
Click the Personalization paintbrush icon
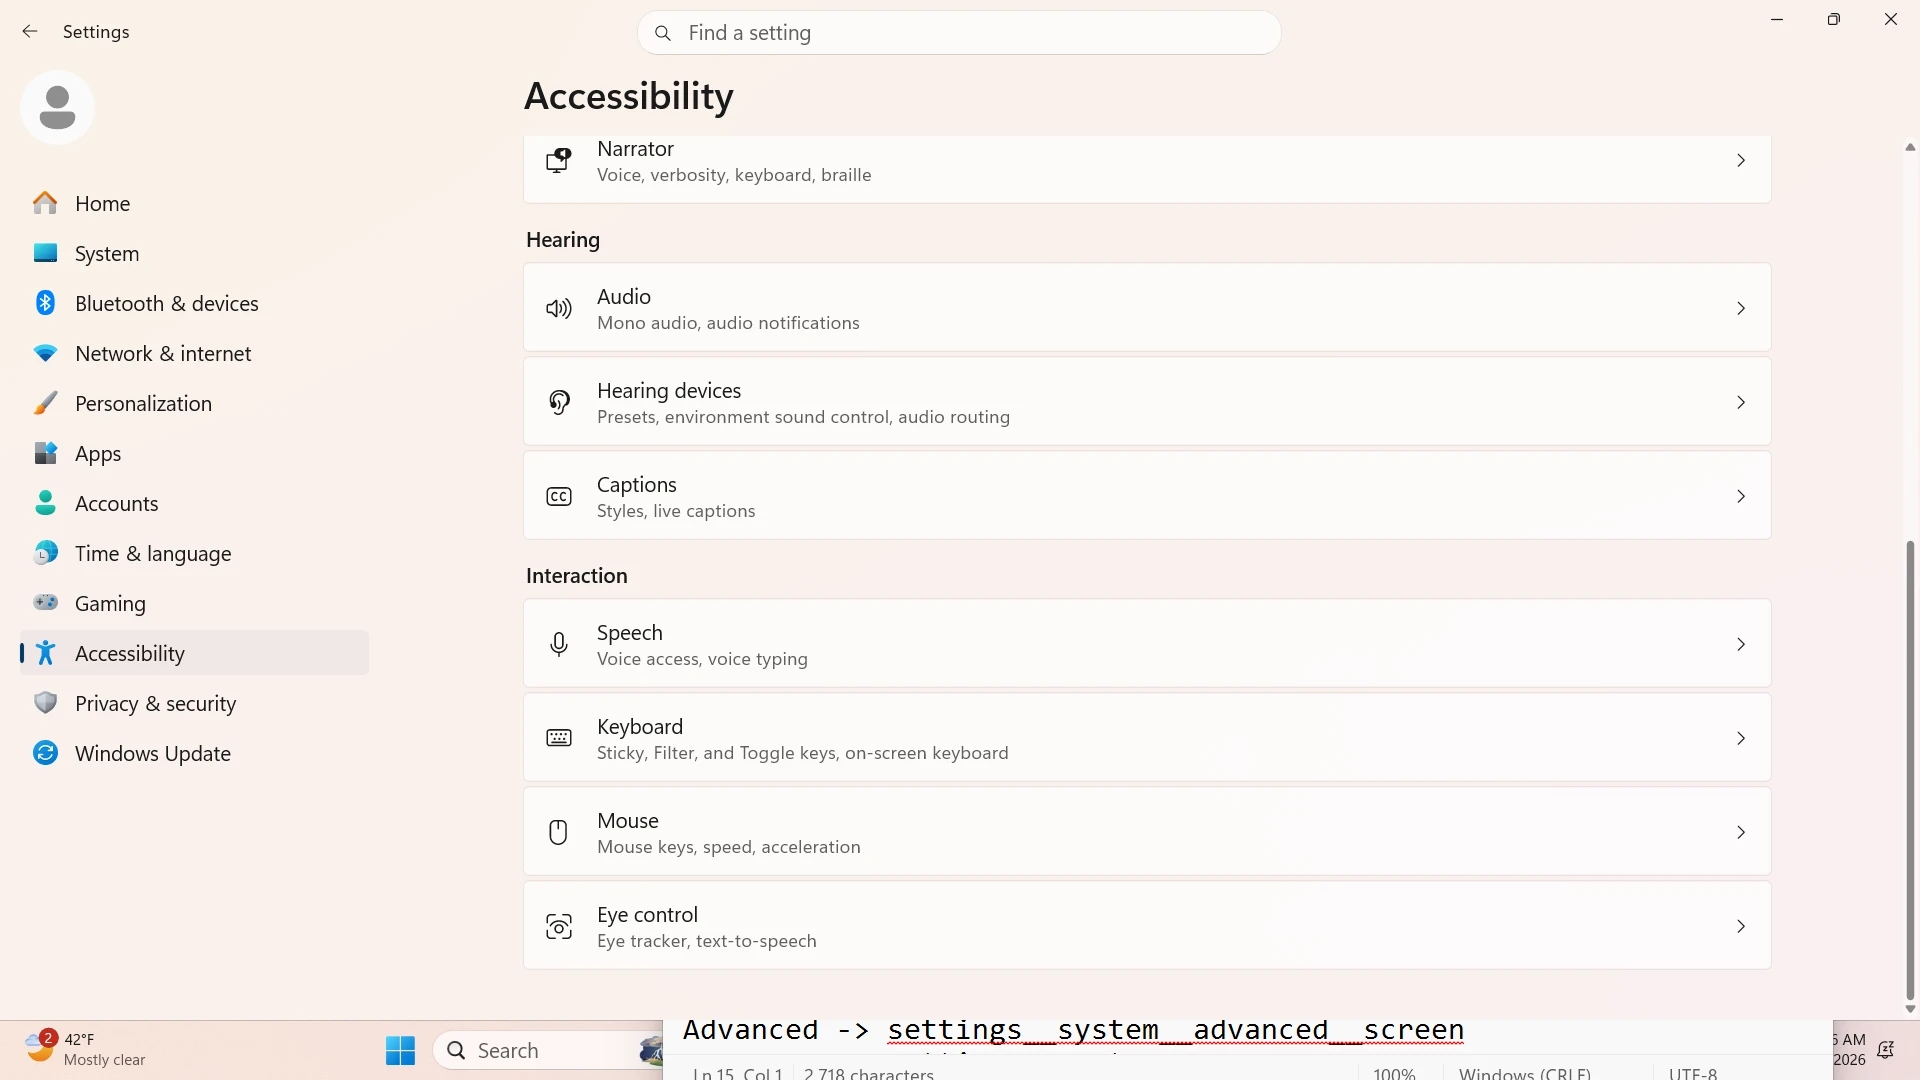pyautogui.click(x=45, y=403)
